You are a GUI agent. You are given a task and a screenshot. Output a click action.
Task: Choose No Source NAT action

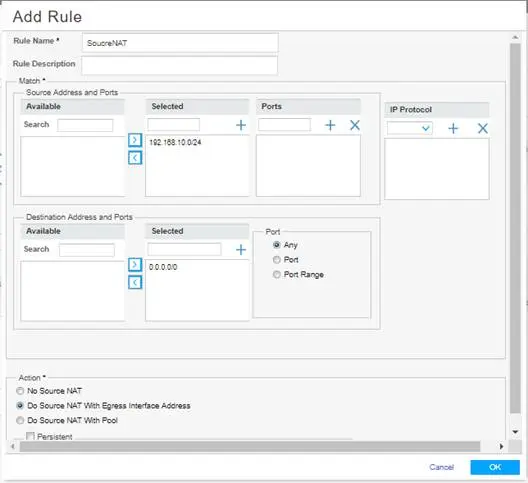click(20, 391)
